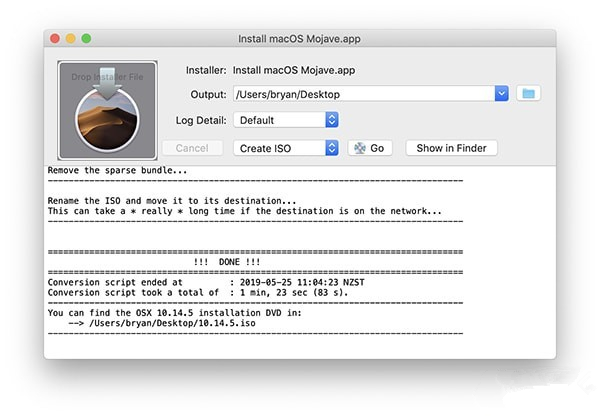Click the folder browse icon beside Output
Screen dimensions: 600x417
pos(529,93)
